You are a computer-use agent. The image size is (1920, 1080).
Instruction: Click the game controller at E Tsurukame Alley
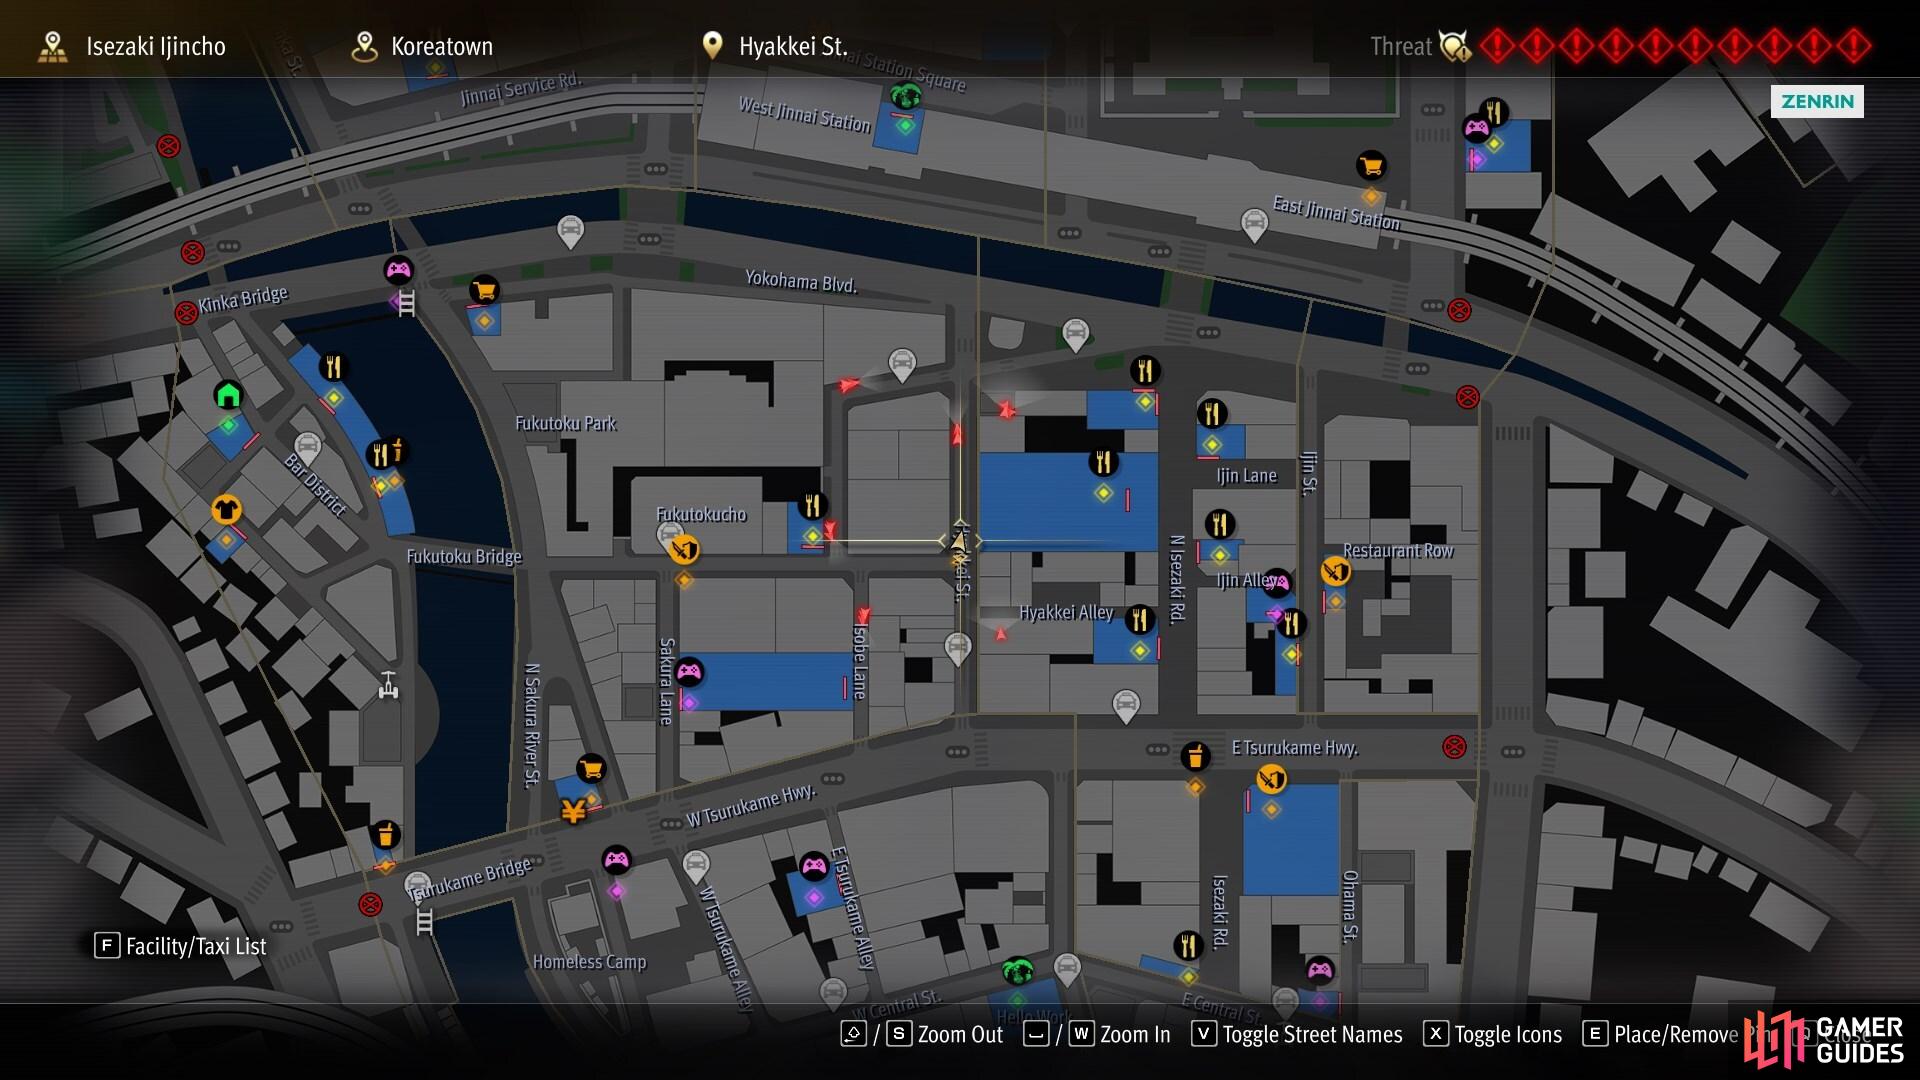814,866
